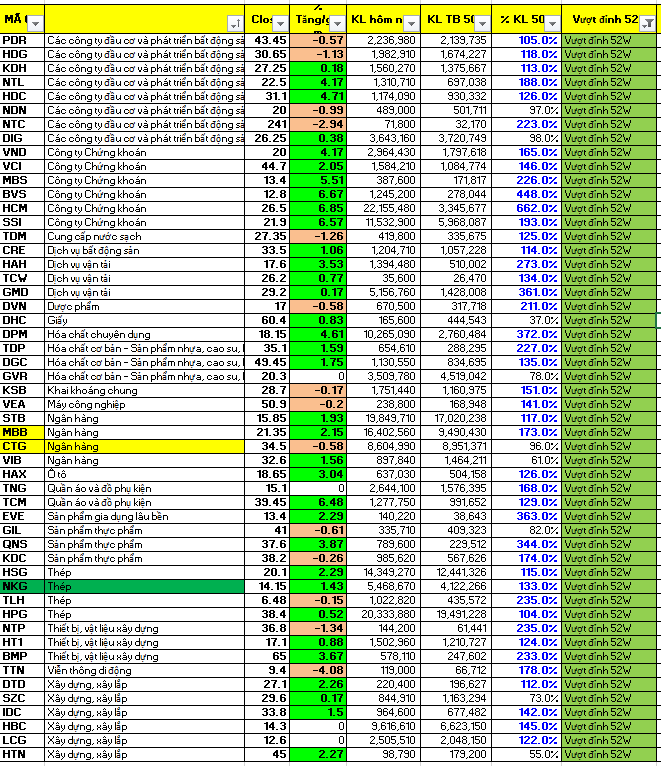Select the Cung cấp nước sạch industry cell

(145, 236)
